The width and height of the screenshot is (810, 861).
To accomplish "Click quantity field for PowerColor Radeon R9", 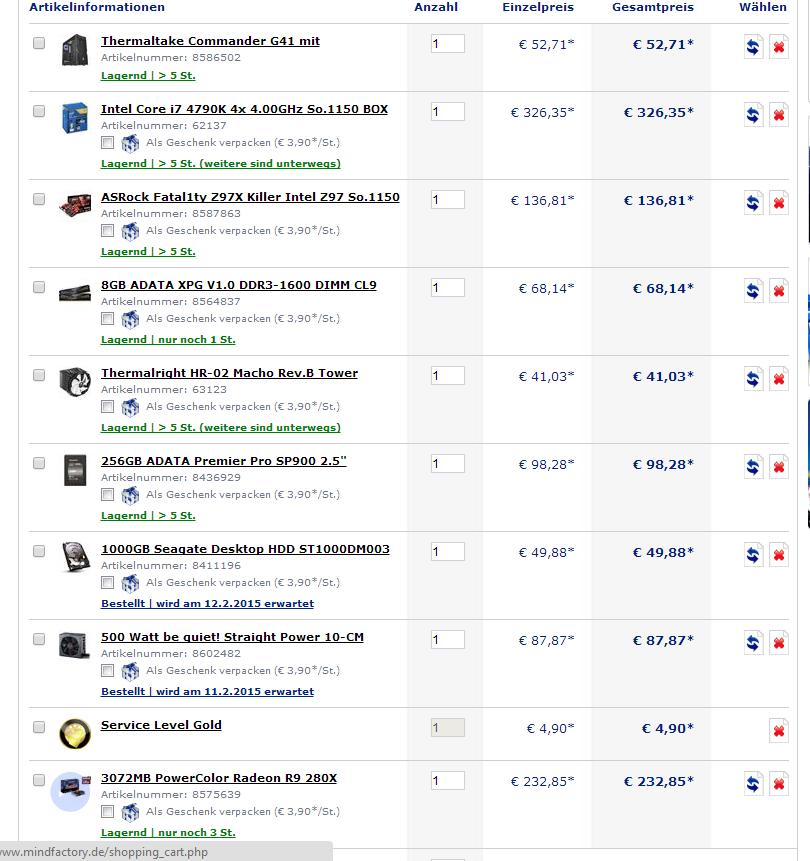I will [448, 780].
